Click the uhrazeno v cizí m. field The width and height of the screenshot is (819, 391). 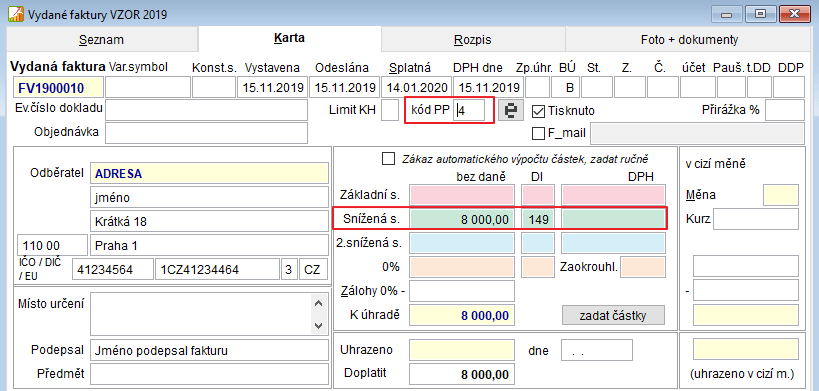(745, 349)
